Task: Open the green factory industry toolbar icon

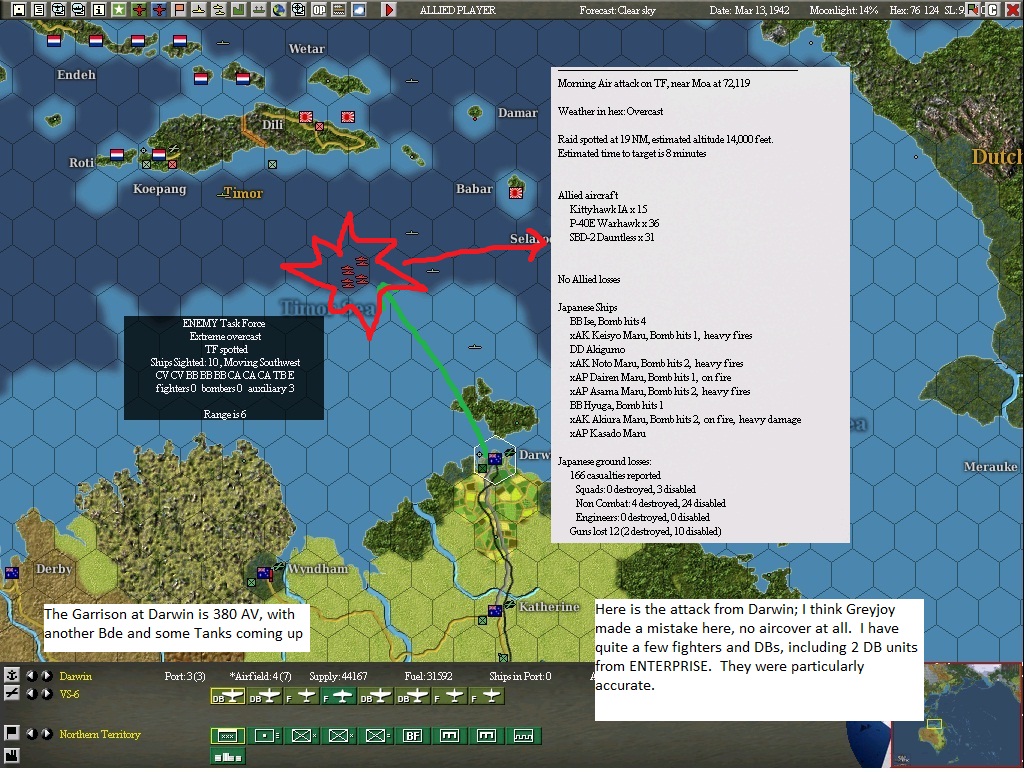Action: coord(239,9)
